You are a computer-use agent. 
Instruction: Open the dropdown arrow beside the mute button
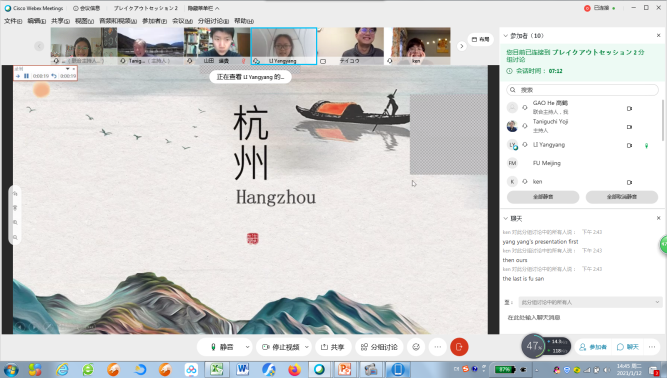[x=247, y=347]
